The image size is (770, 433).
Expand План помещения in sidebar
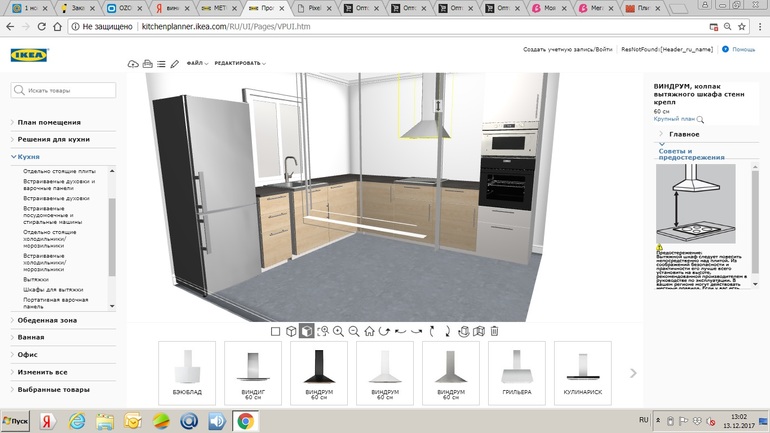click(x=49, y=122)
